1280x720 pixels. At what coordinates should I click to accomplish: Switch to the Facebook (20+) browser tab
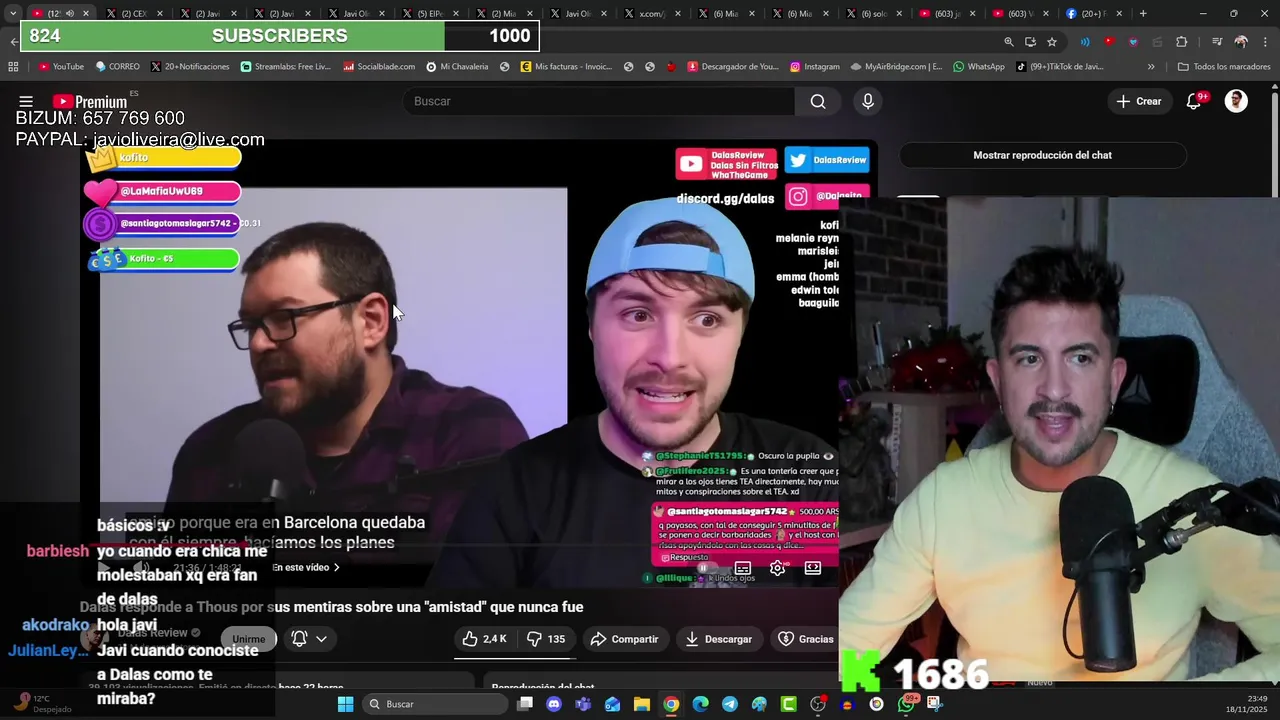(x=1094, y=13)
